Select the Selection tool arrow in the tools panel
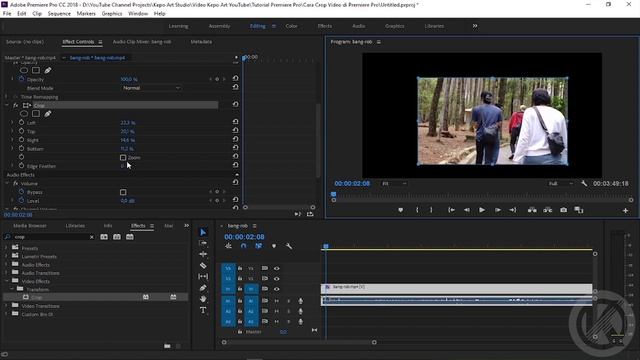 [203, 232]
